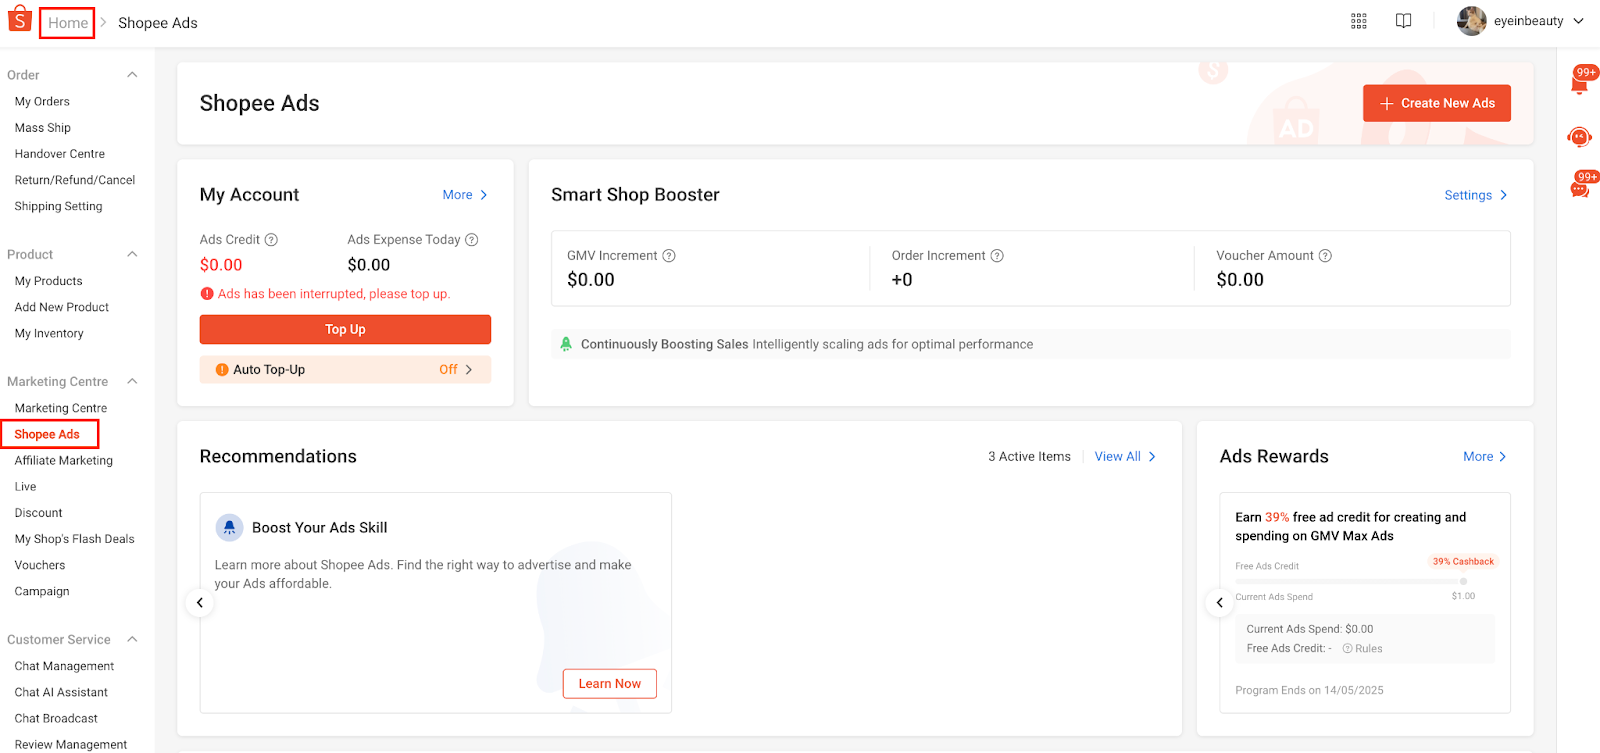1600x753 pixels.
Task: Open the eyeinbeauty account dropdown arrow
Action: [x=1579, y=21]
